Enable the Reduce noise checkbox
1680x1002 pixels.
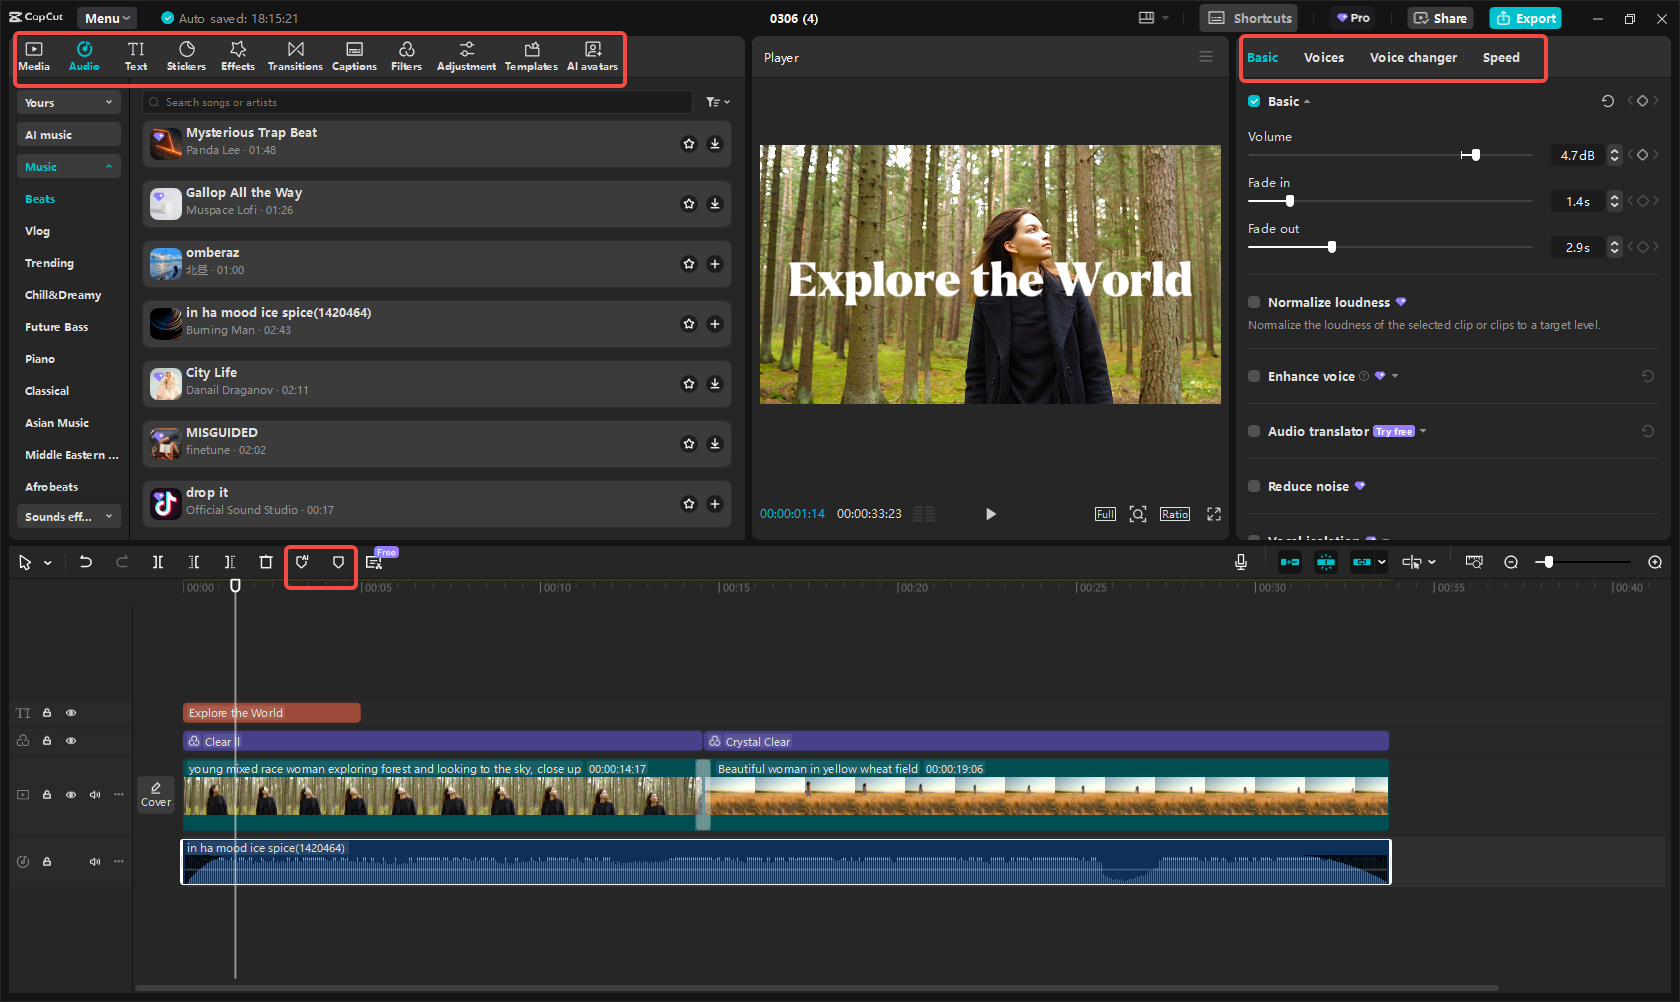coord(1254,486)
